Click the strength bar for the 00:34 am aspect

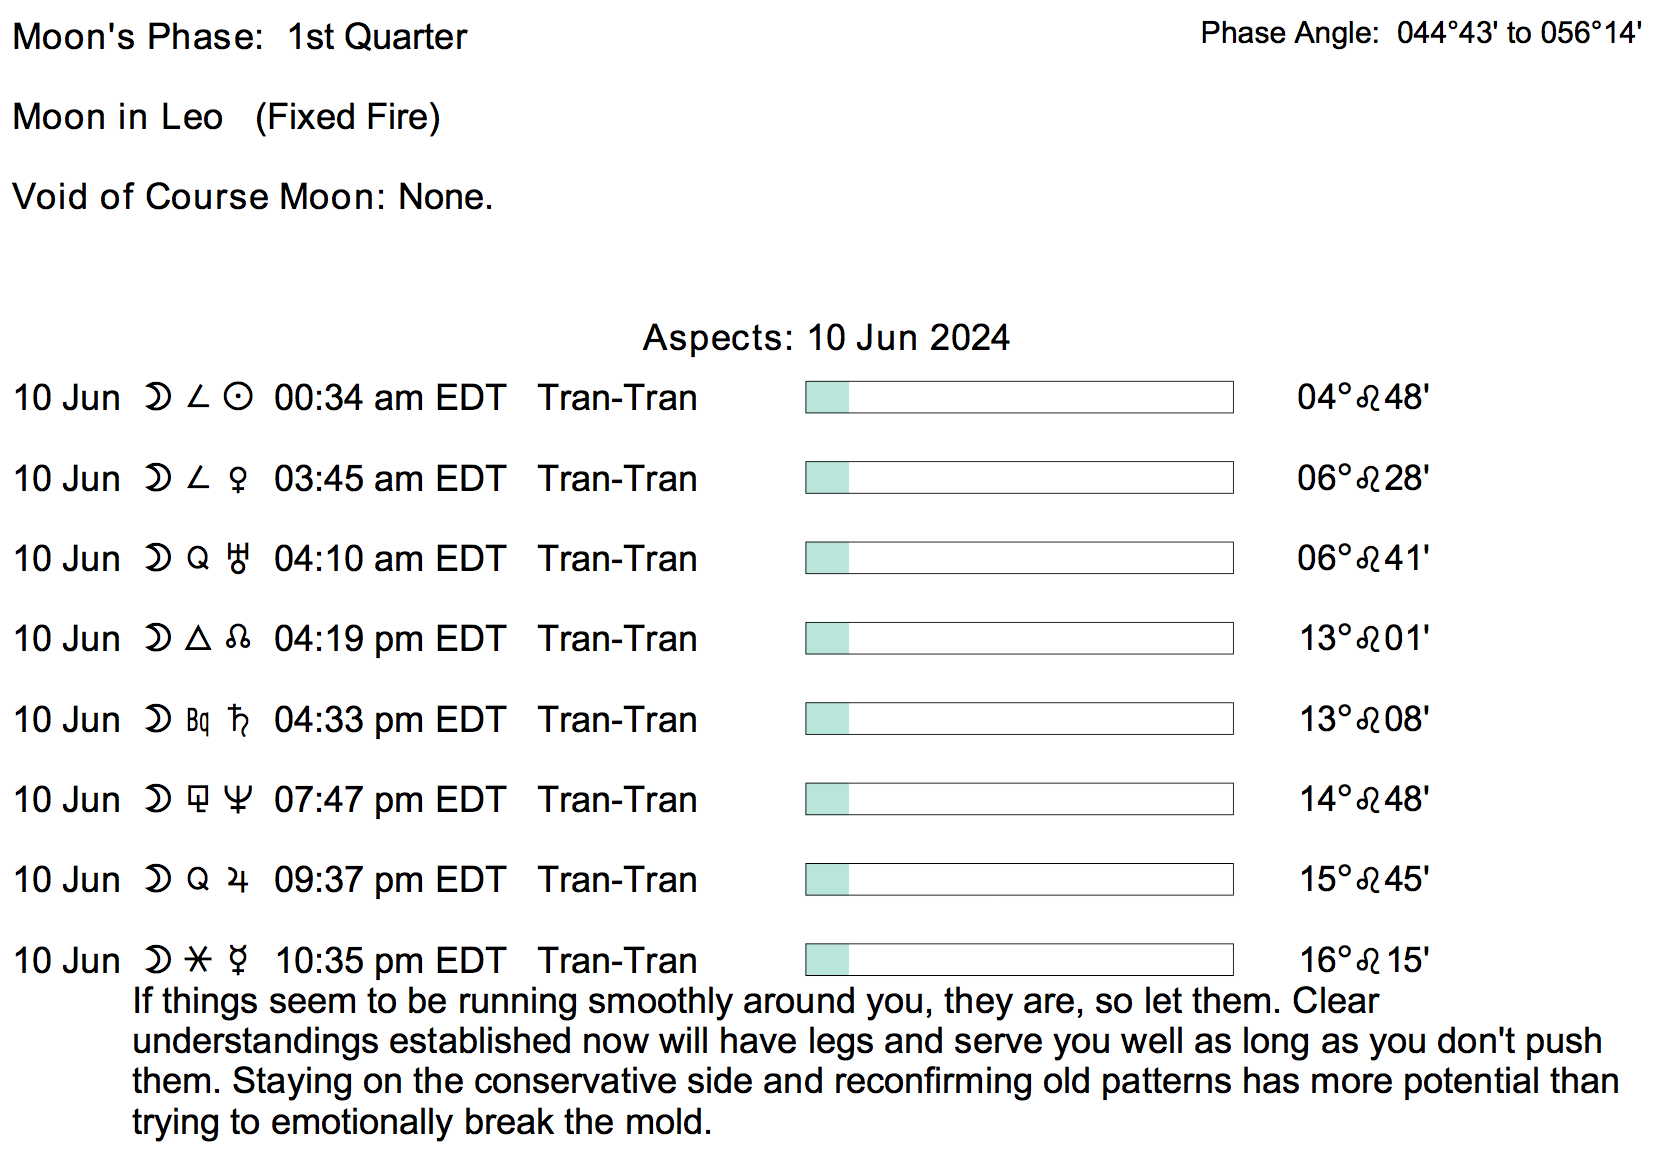point(1019,397)
